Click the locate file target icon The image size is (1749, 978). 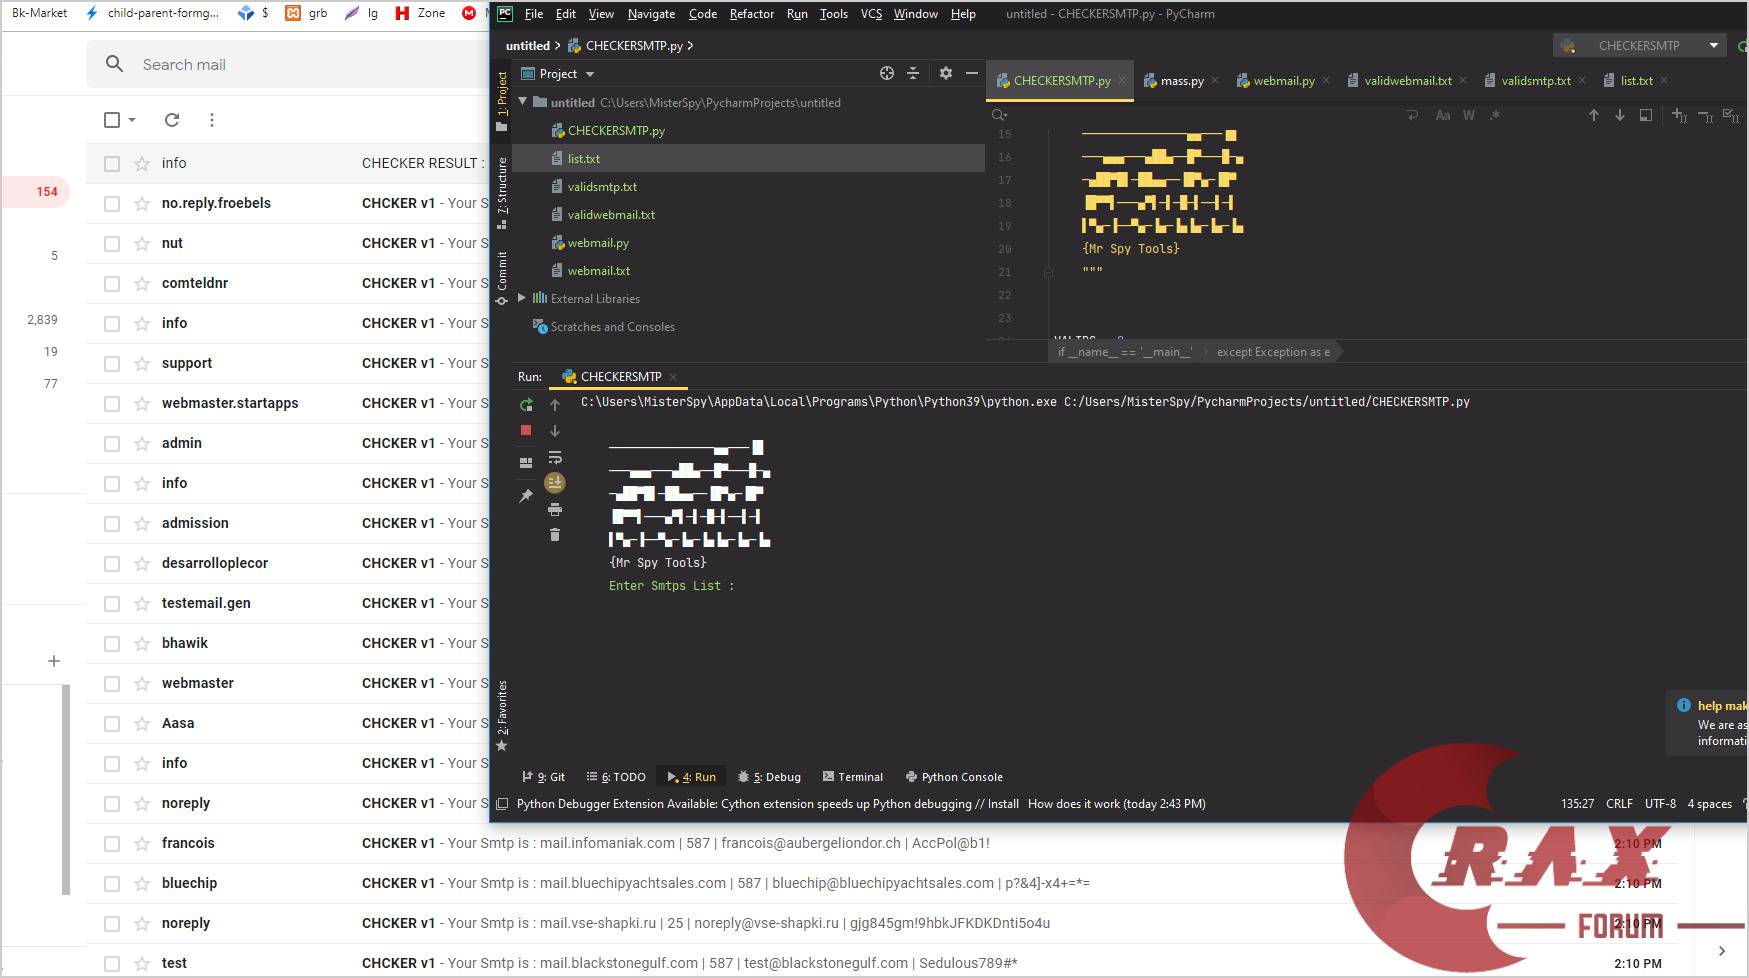[886, 73]
